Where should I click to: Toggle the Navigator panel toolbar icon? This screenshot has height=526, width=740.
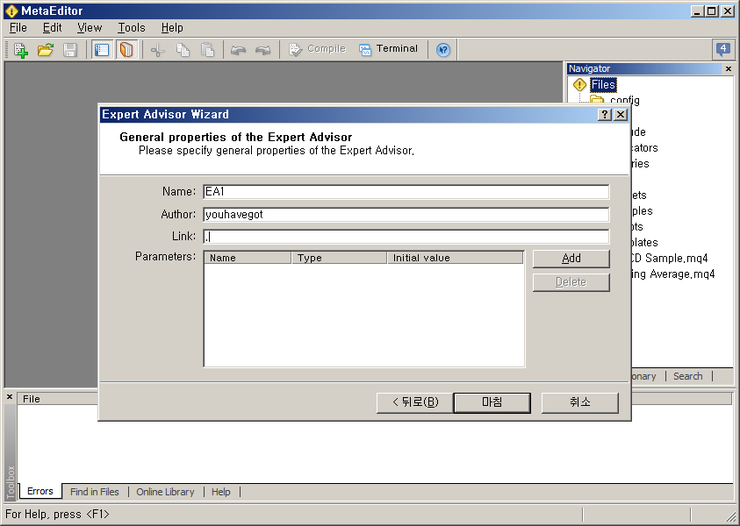pos(102,50)
